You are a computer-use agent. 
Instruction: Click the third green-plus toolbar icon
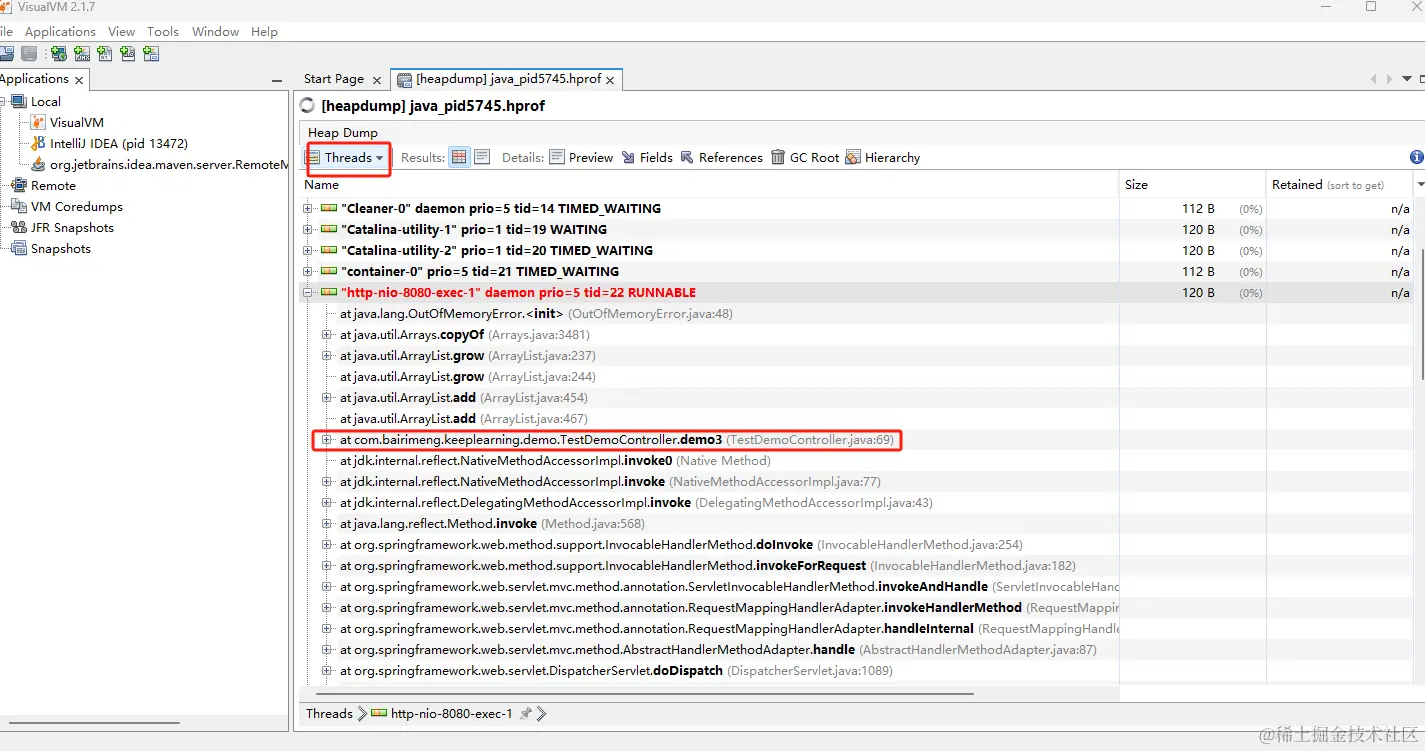click(104, 54)
